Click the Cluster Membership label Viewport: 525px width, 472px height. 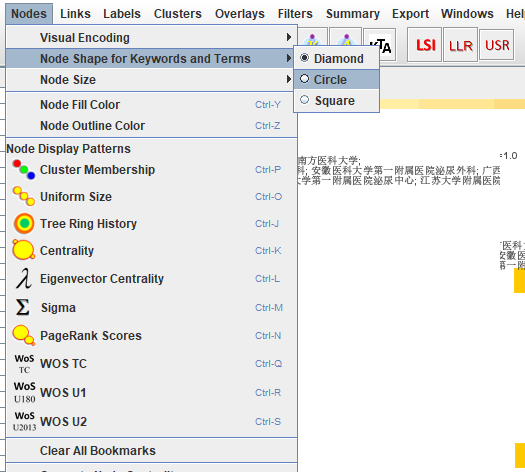click(x=97, y=170)
